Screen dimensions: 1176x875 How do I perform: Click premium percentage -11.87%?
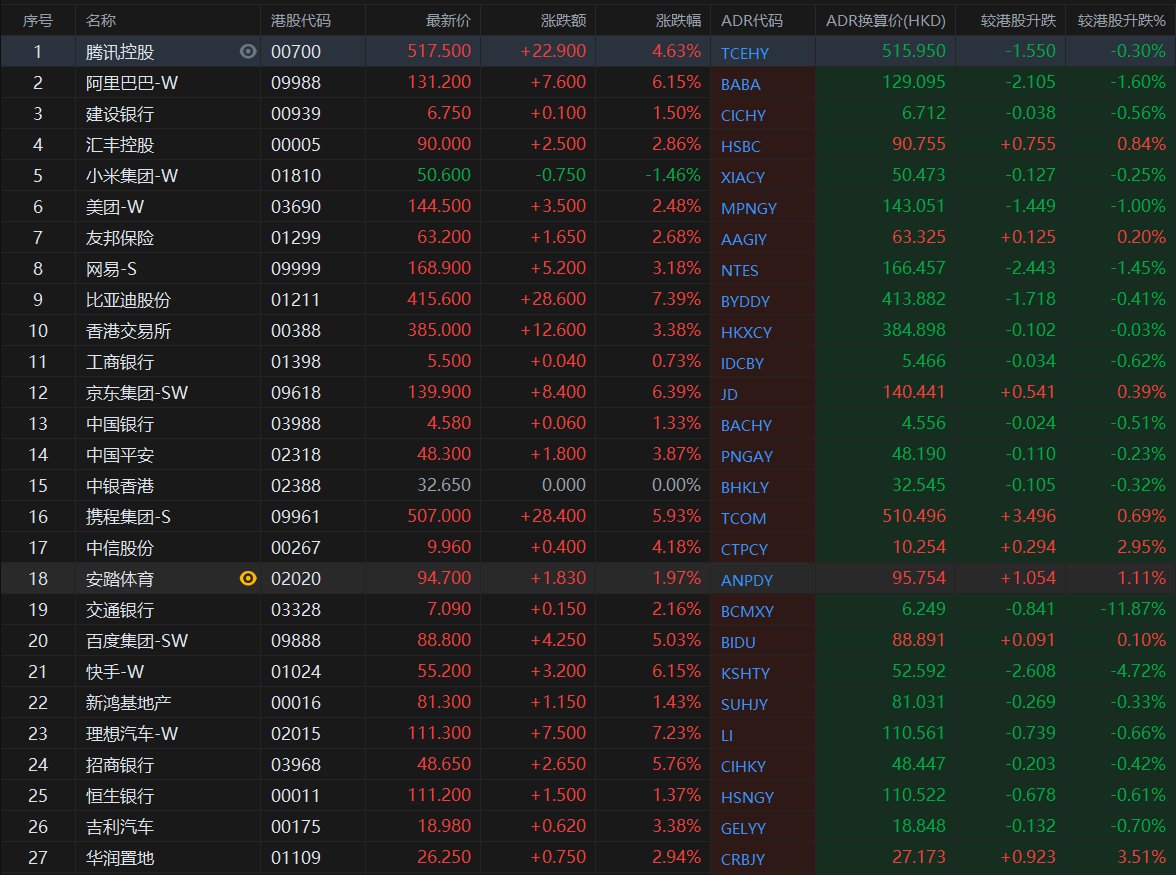point(1132,609)
